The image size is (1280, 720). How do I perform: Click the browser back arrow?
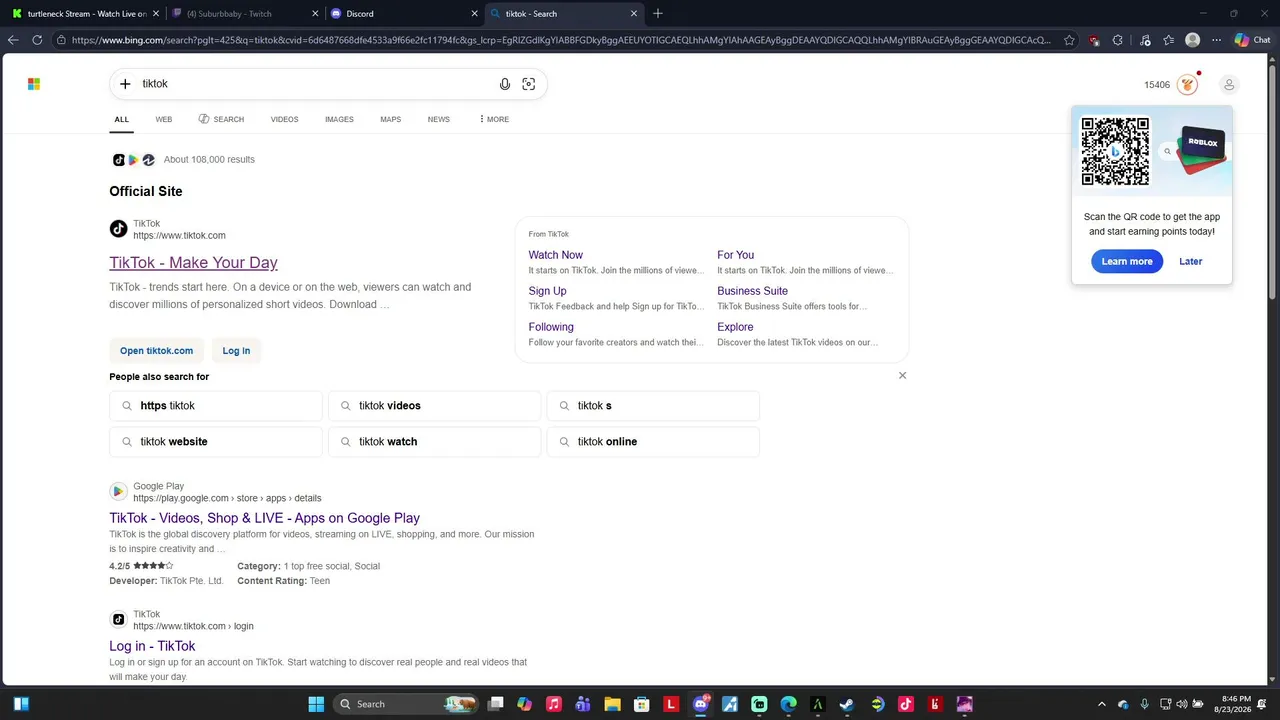point(13,40)
